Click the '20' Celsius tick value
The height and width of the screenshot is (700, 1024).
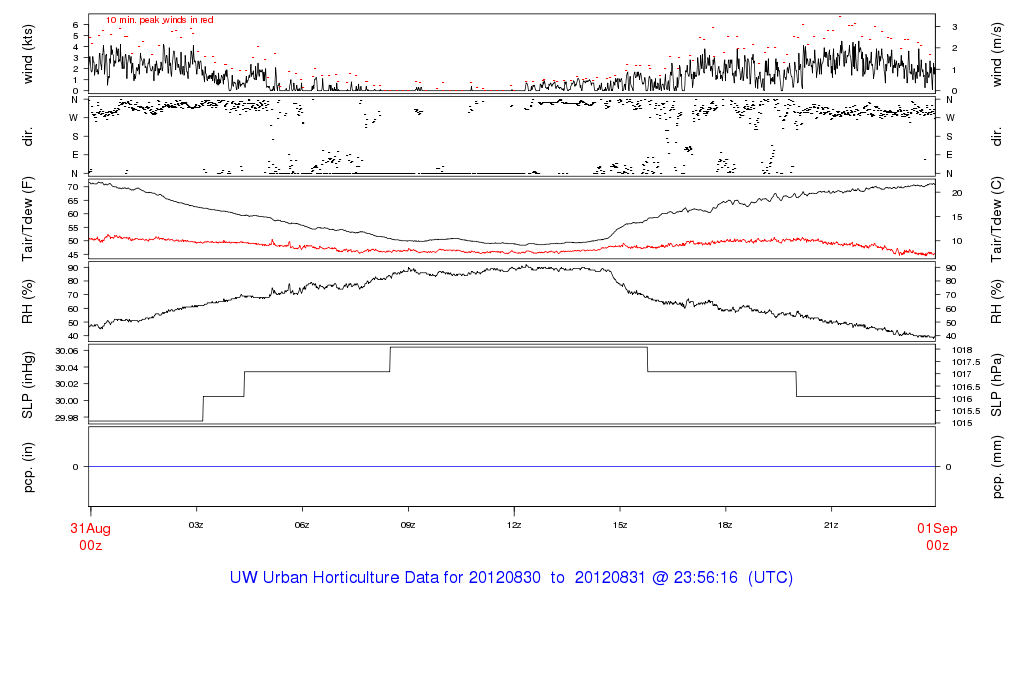coord(957,193)
